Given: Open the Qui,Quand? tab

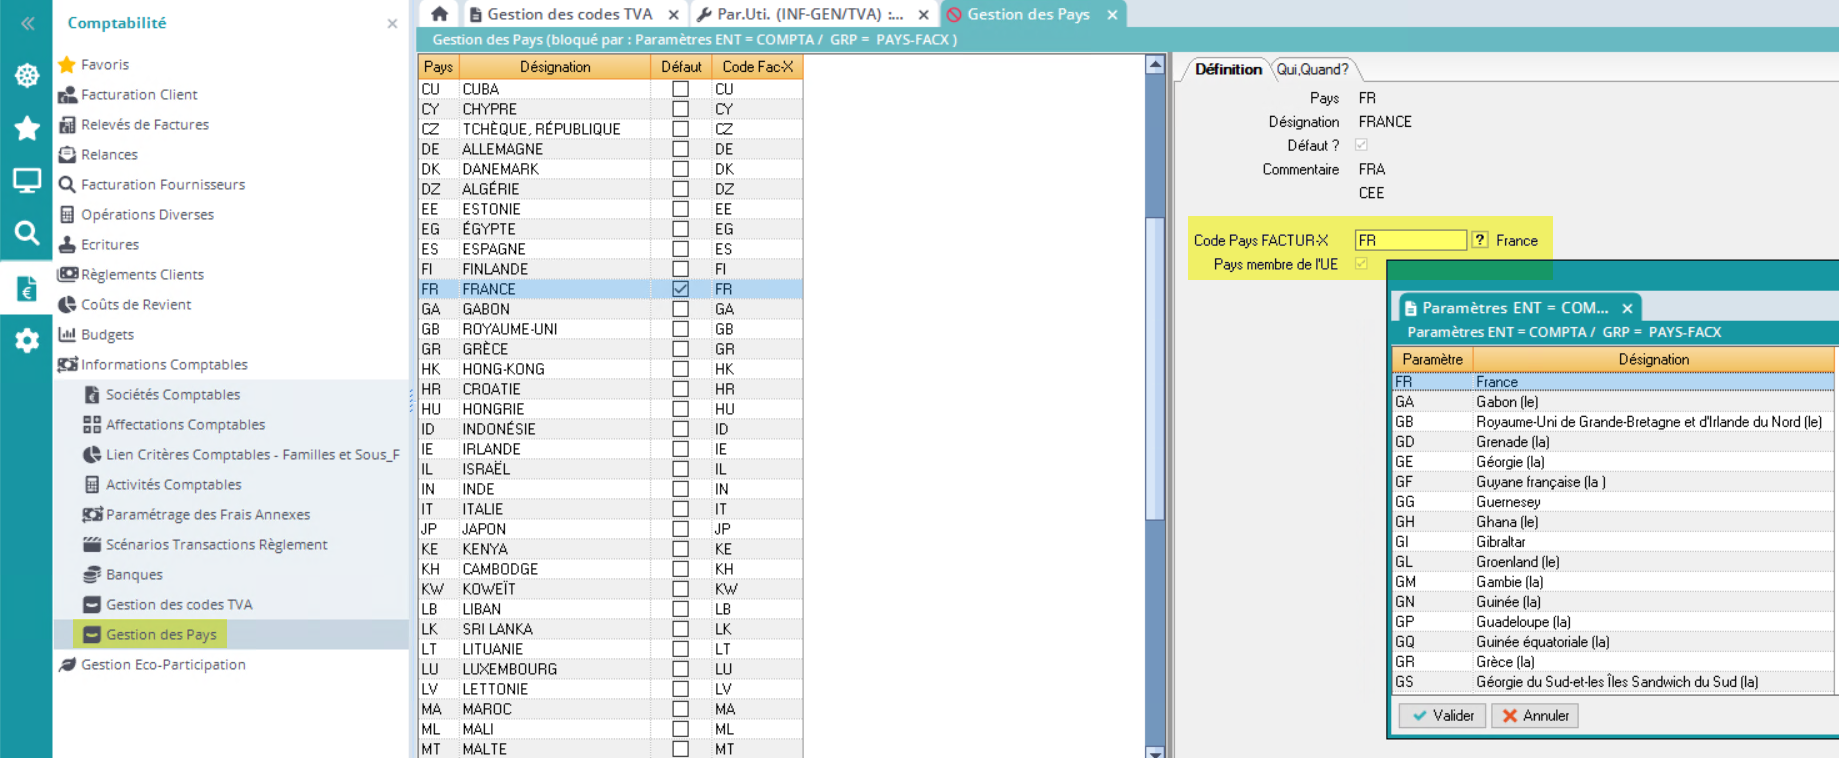Looking at the screenshot, I should 1312,69.
